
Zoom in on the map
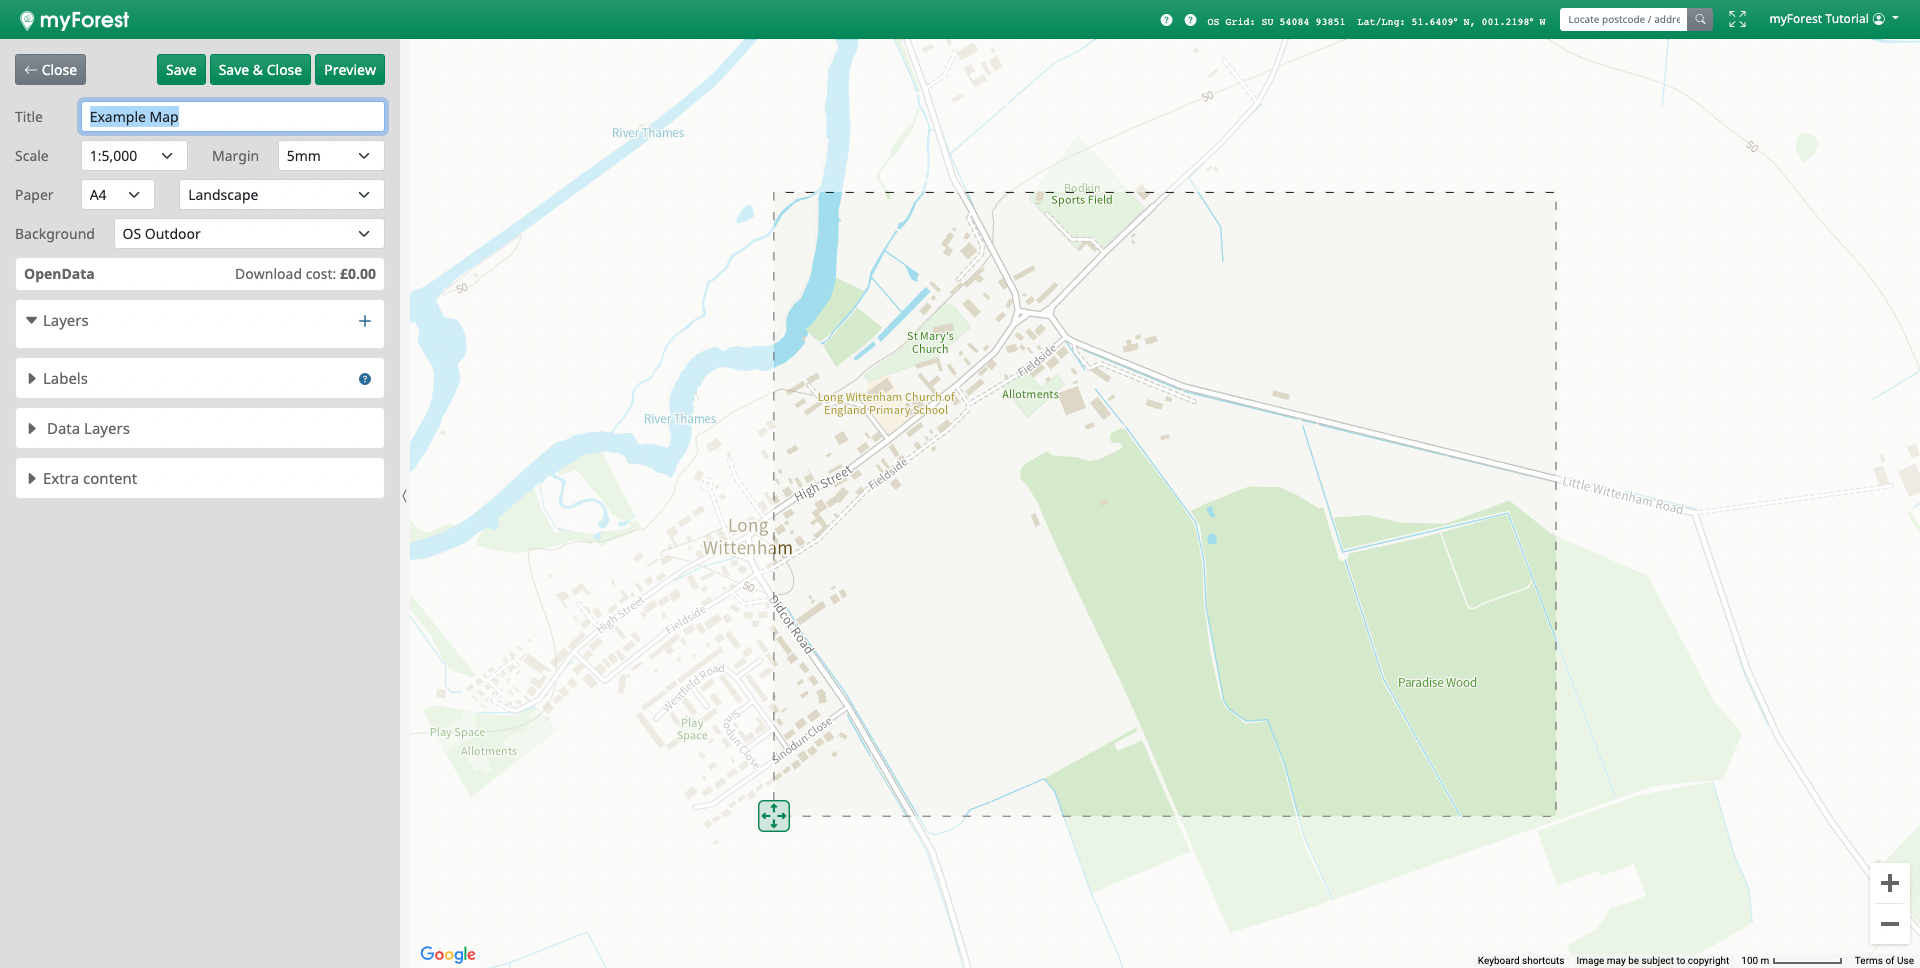coord(1889,883)
